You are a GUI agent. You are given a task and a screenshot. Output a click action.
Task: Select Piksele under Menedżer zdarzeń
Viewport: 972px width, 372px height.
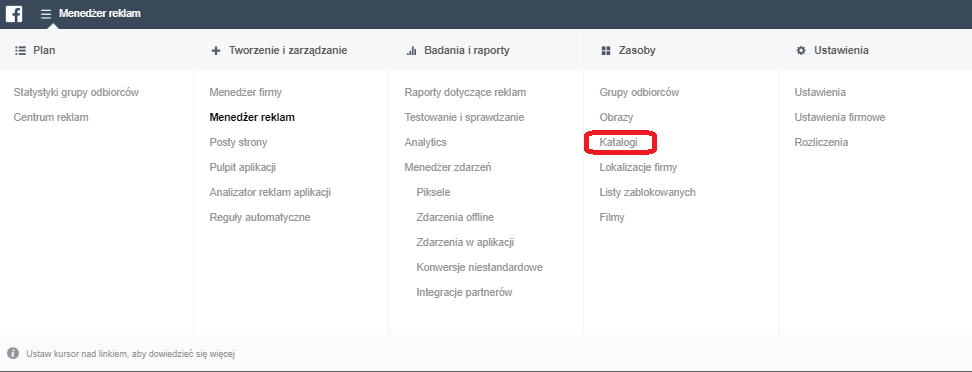(x=433, y=192)
